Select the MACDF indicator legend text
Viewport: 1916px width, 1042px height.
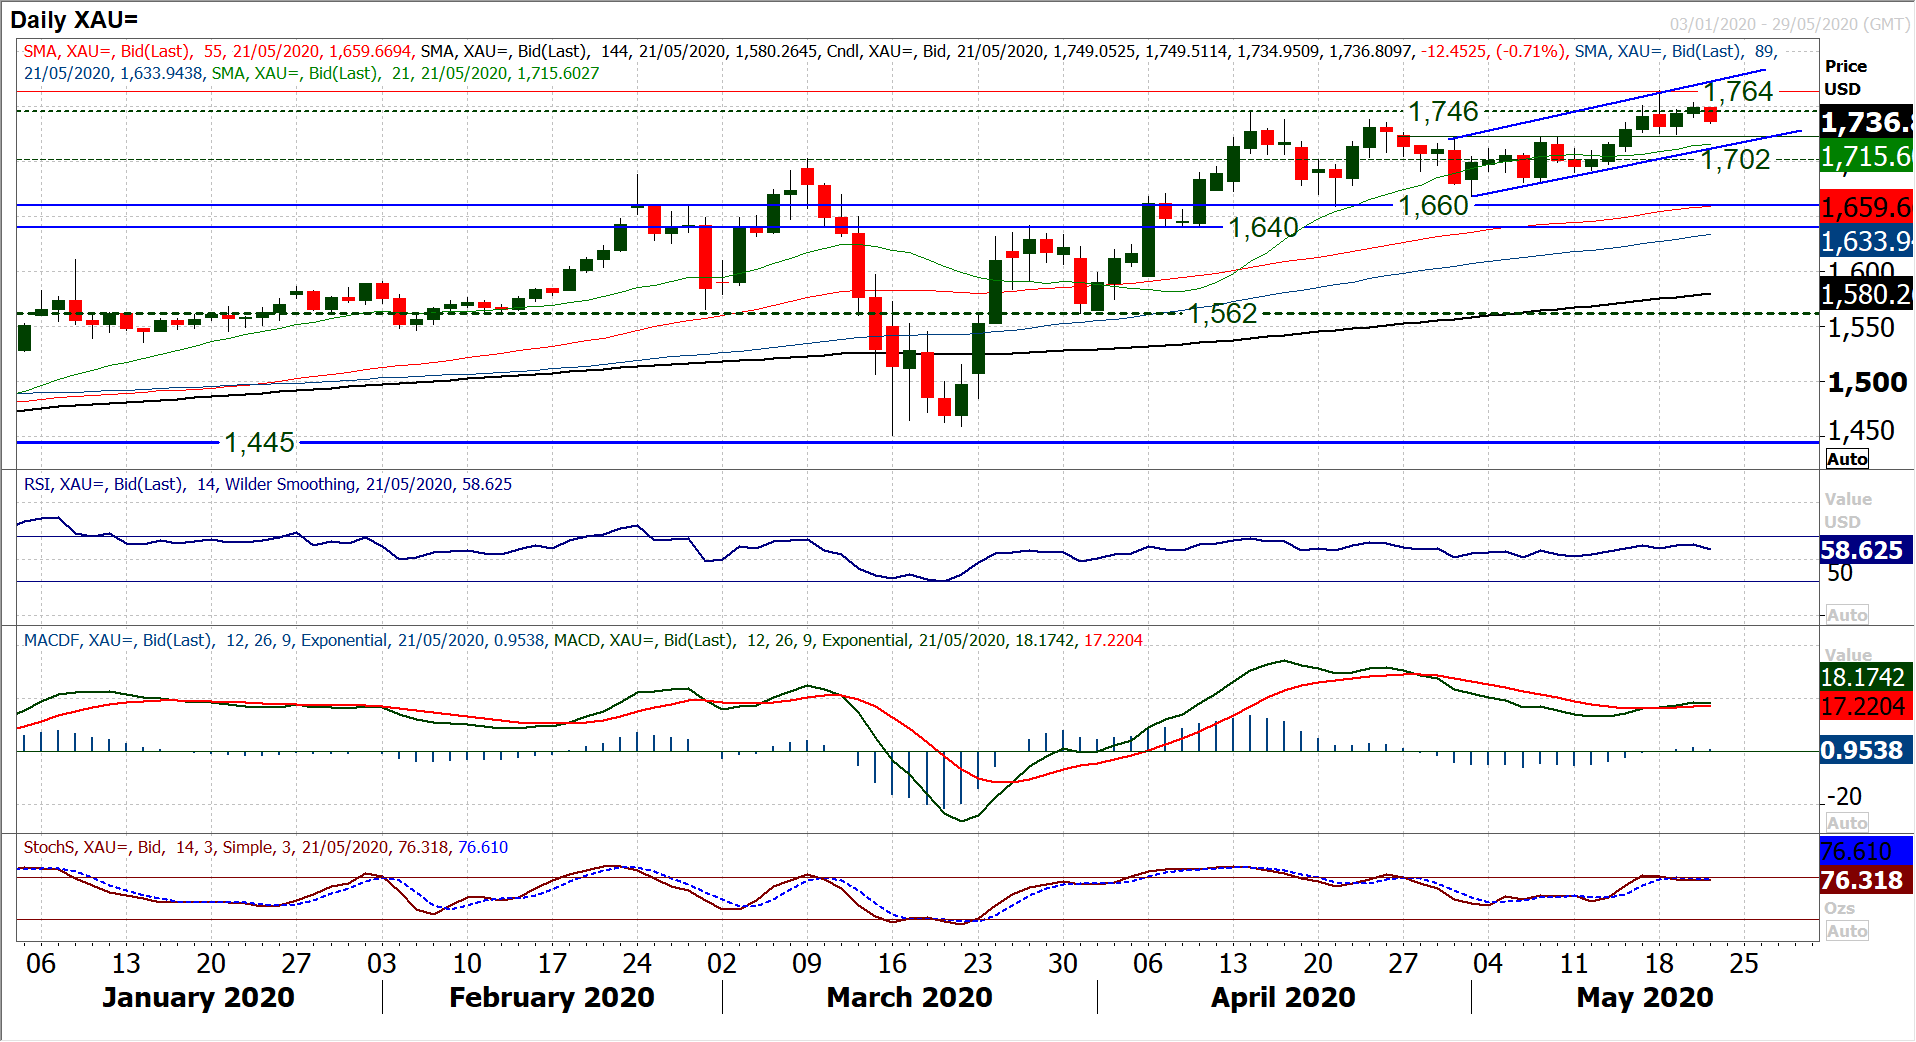pyautogui.click(x=582, y=640)
